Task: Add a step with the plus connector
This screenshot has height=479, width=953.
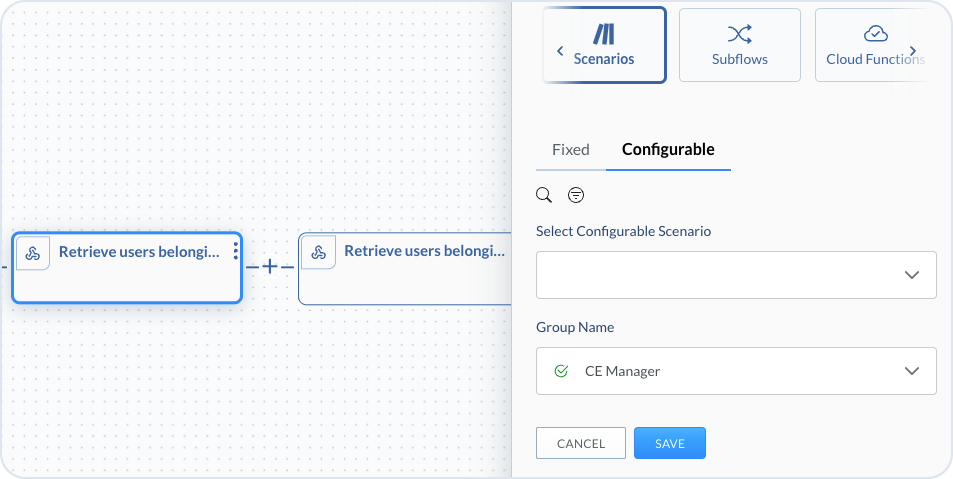Action: click(269, 267)
